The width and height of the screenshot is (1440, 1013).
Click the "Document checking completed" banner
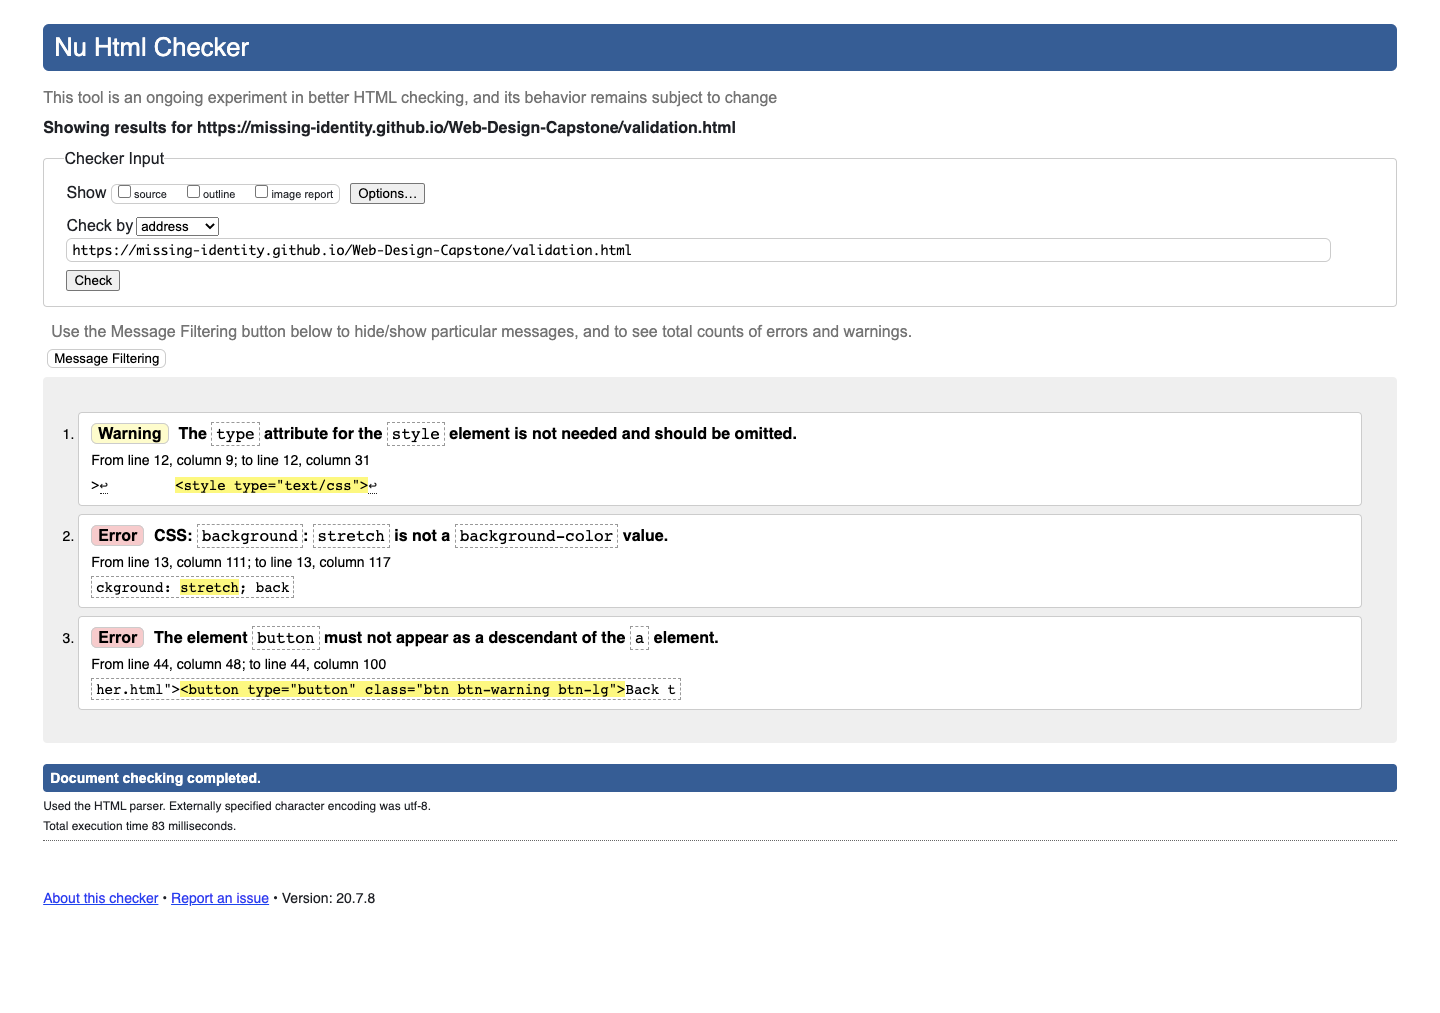(x=154, y=777)
